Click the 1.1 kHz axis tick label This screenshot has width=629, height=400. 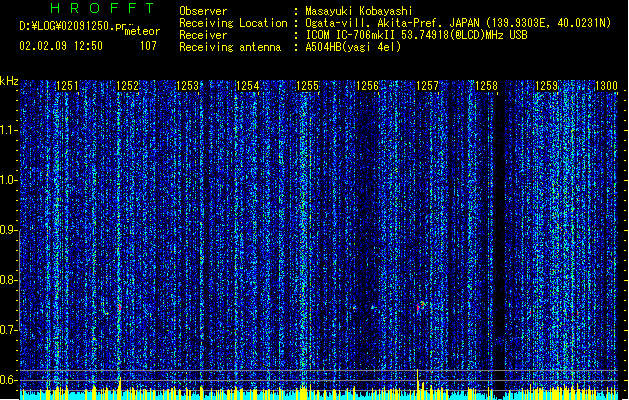click(8, 131)
